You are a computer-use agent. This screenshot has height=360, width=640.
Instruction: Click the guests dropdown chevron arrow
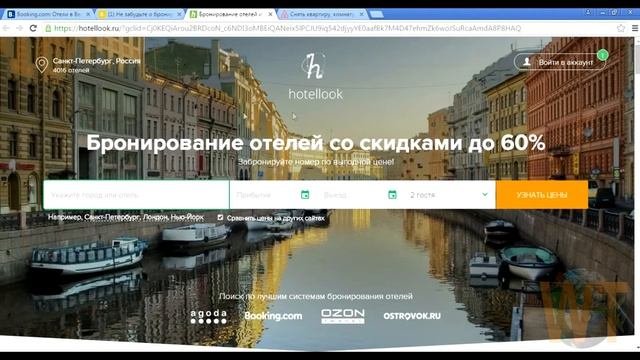[x=484, y=195]
